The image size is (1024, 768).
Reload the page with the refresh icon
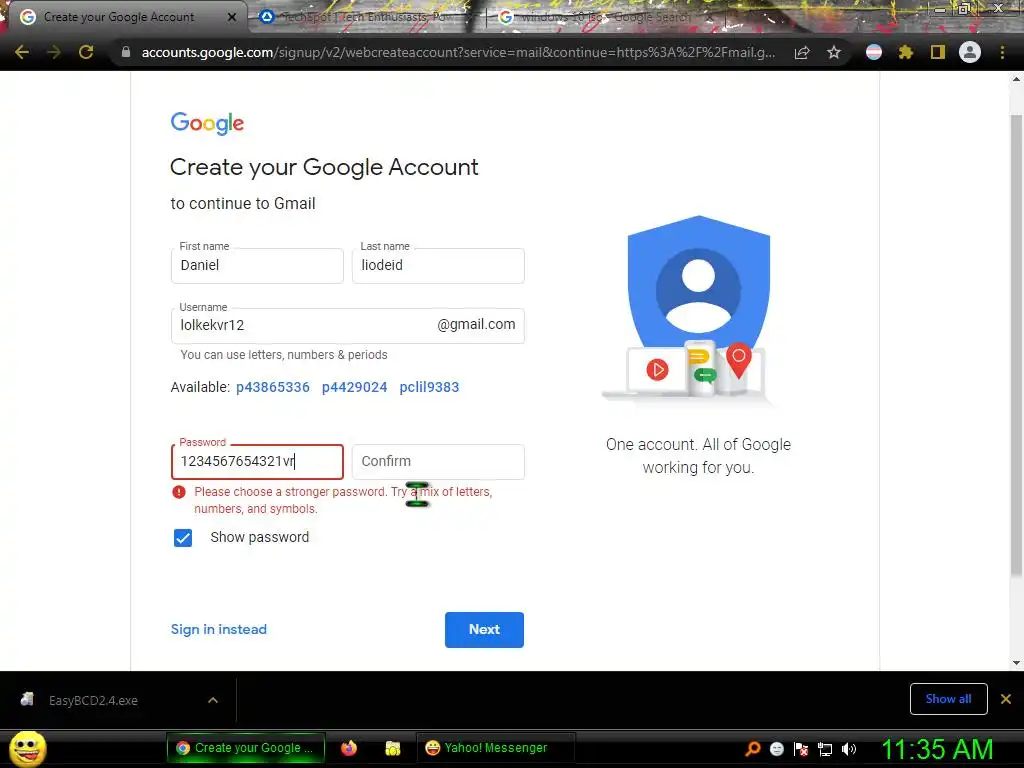tap(86, 52)
